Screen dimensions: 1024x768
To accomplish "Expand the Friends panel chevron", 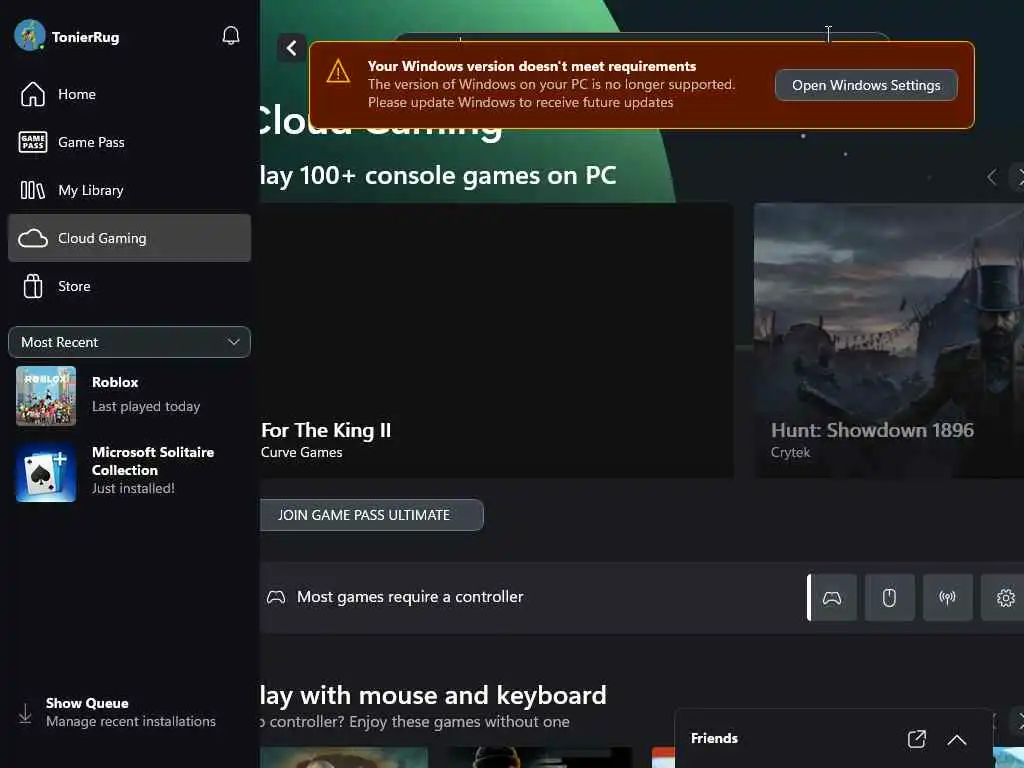I will point(957,740).
